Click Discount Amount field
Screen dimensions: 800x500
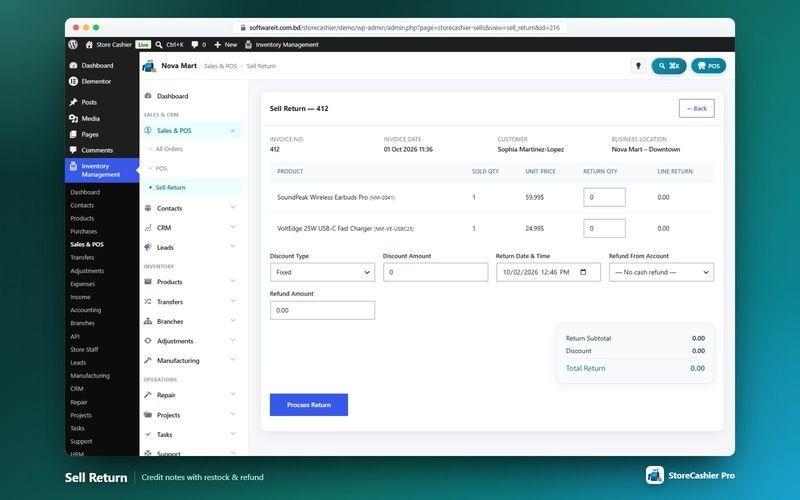click(435, 272)
